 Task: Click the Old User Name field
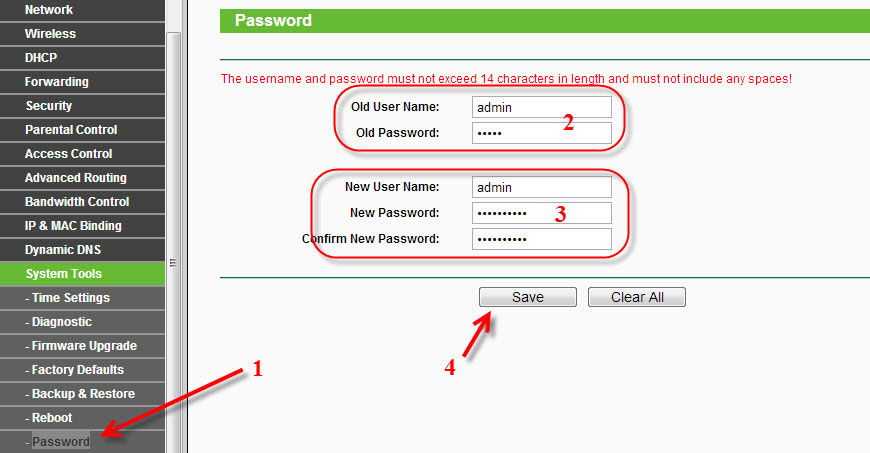[x=542, y=107]
